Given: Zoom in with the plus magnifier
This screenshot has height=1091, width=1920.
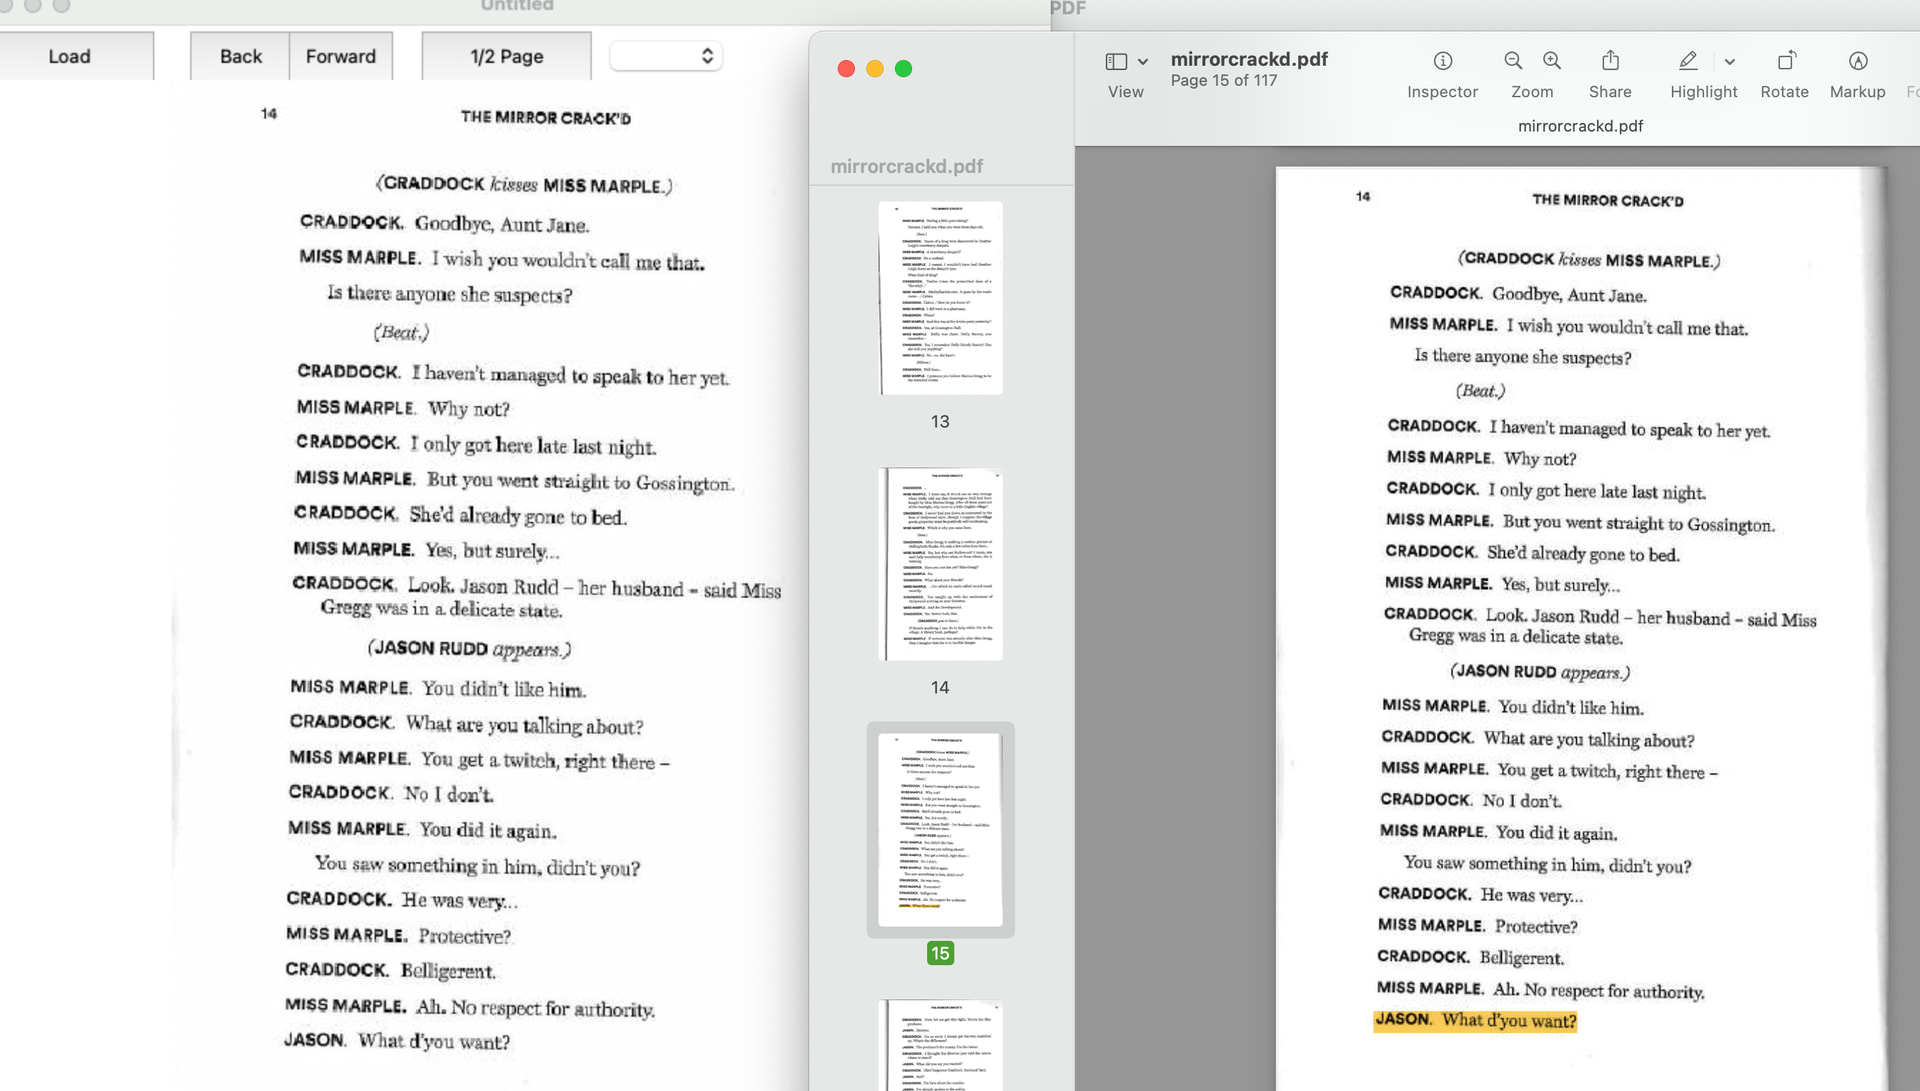Looking at the screenshot, I should (1551, 61).
